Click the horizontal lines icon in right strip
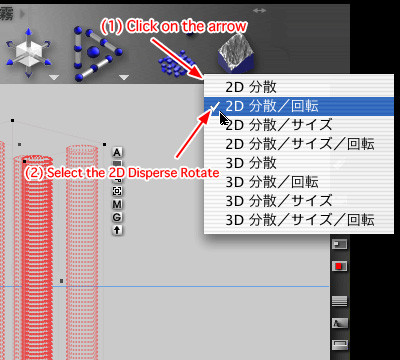This screenshot has width=400, height=360. tap(339, 301)
